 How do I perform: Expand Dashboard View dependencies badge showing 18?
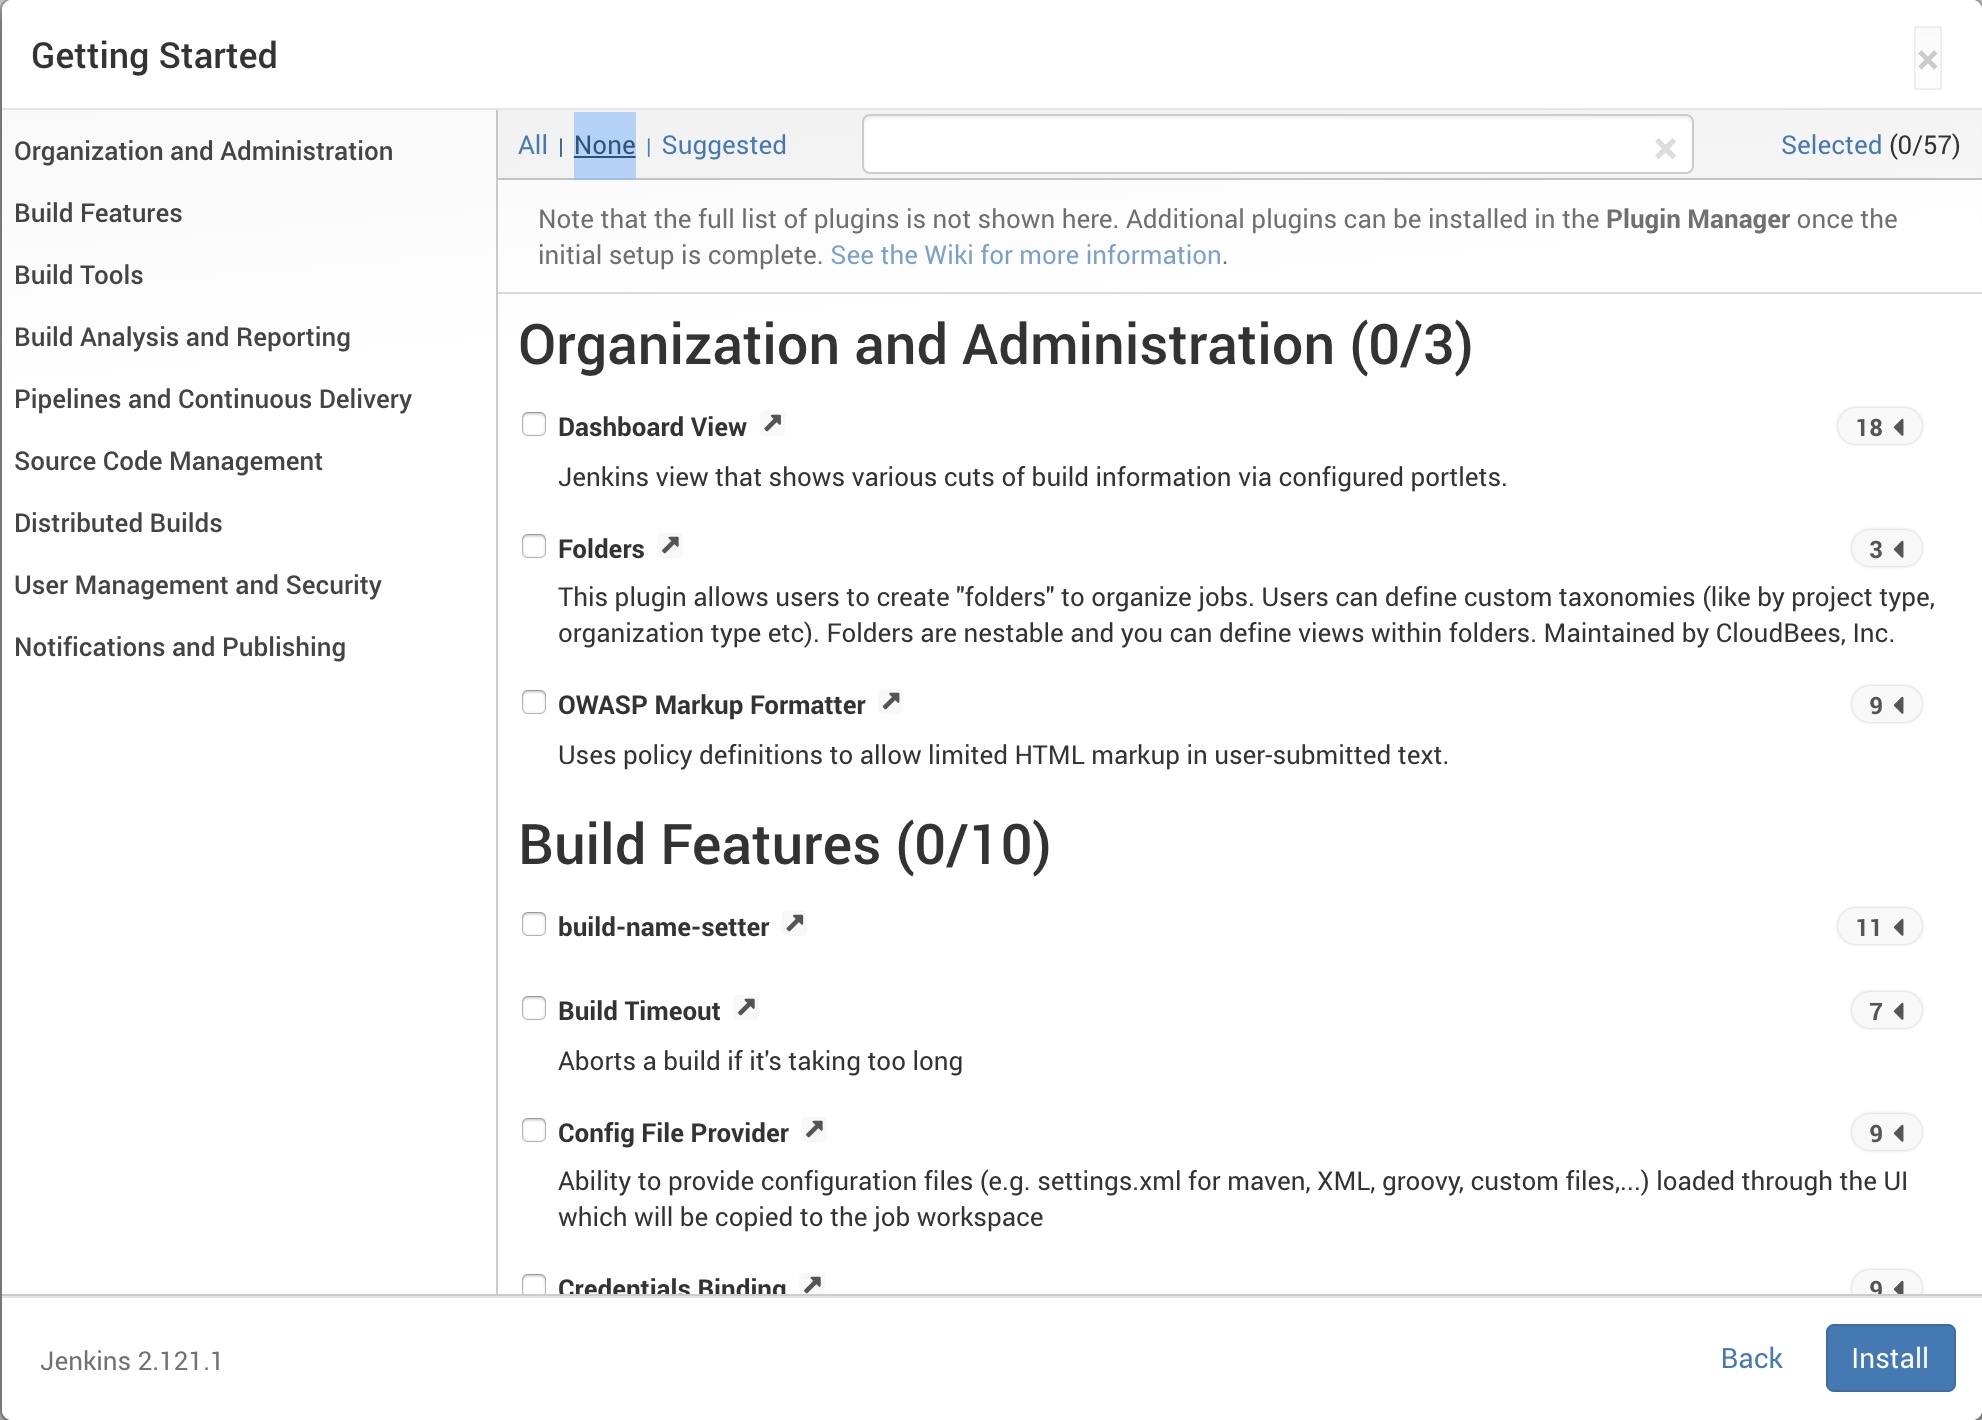pos(1880,428)
